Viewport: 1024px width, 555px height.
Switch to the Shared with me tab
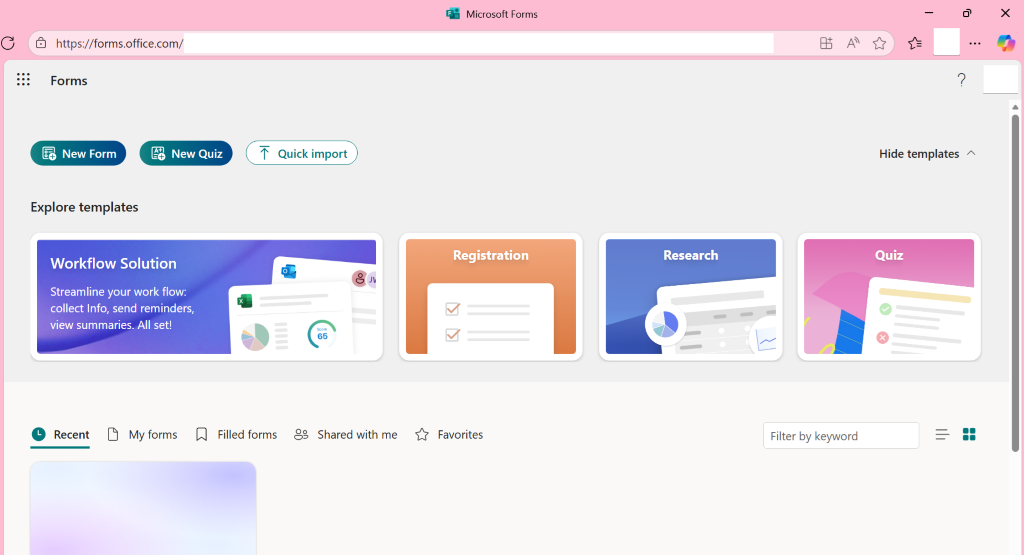coord(345,435)
